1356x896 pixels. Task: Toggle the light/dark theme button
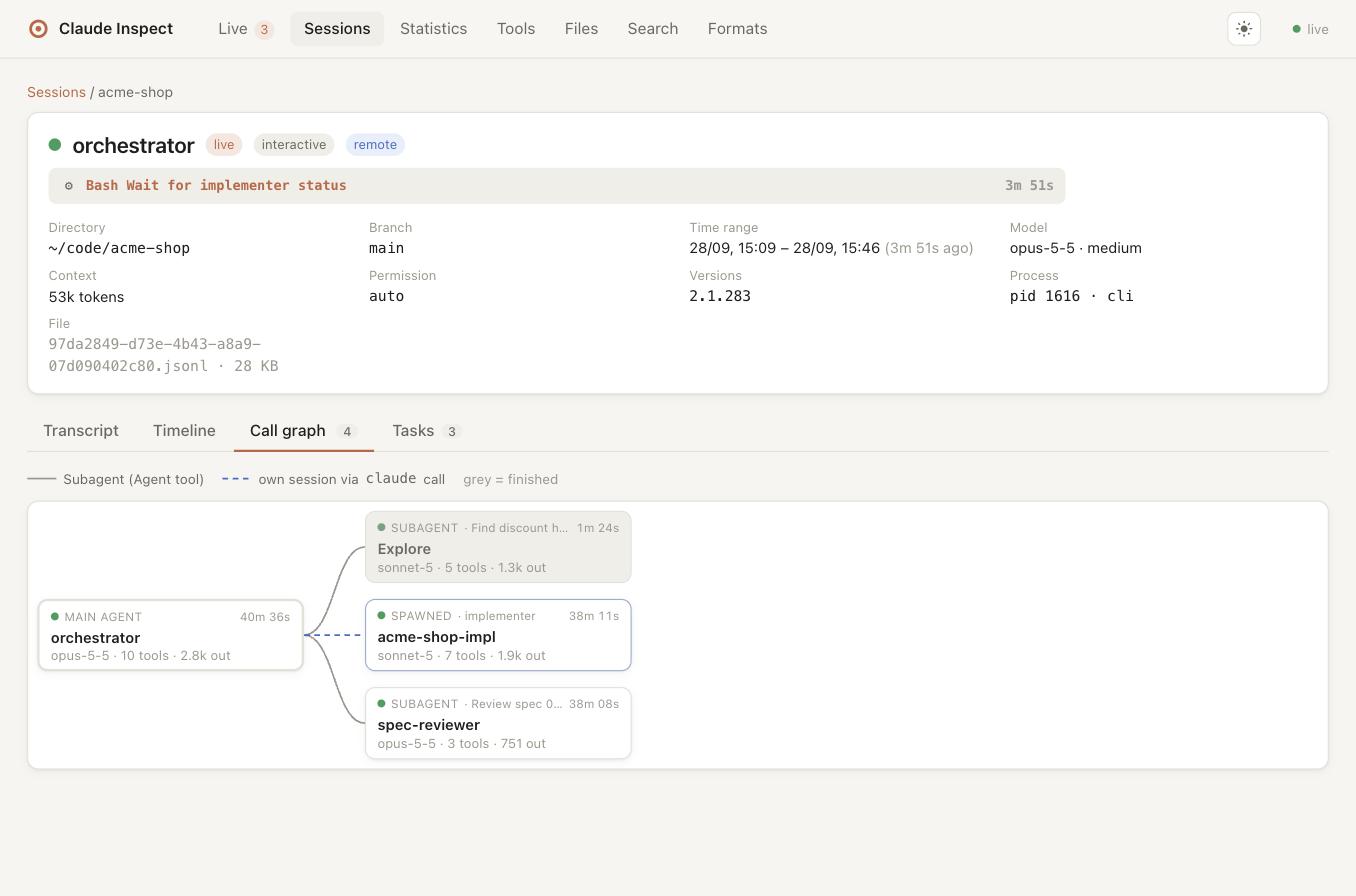click(1244, 29)
